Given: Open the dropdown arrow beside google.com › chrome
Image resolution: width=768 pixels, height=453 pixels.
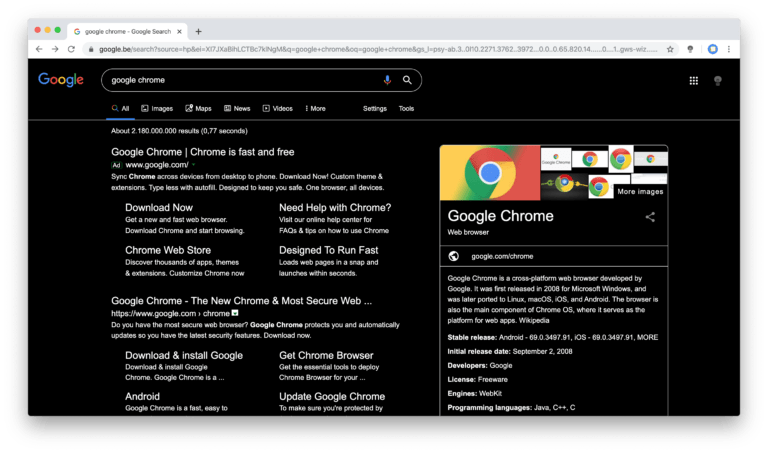Looking at the screenshot, I should coord(235,313).
